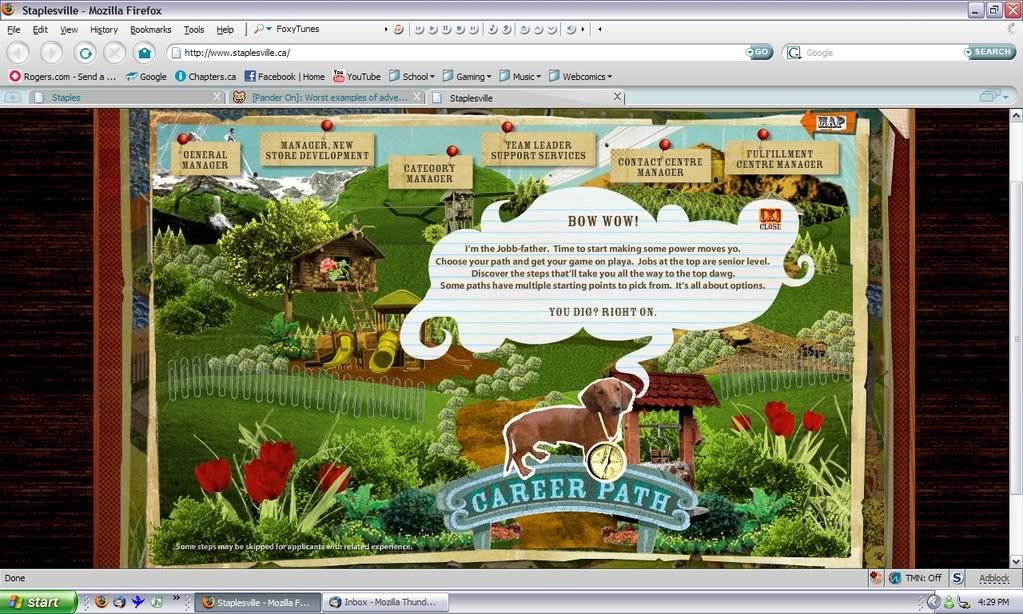
Task: Click FoxyTunes play button
Action: click(433, 29)
